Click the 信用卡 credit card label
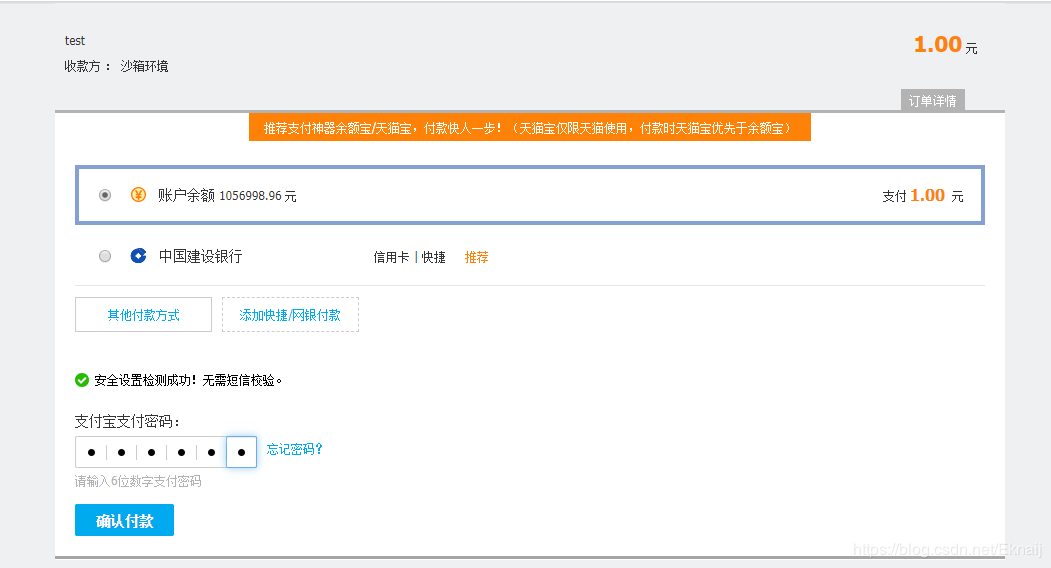The image size is (1051, 568). click(x=391, y=258)
